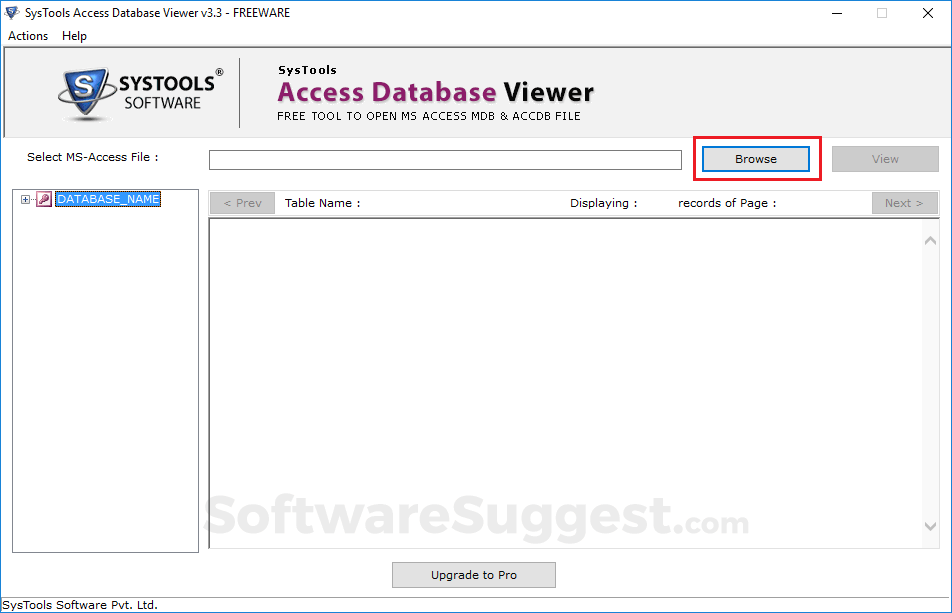
Task: Click the Browse button
Action: 756,159
